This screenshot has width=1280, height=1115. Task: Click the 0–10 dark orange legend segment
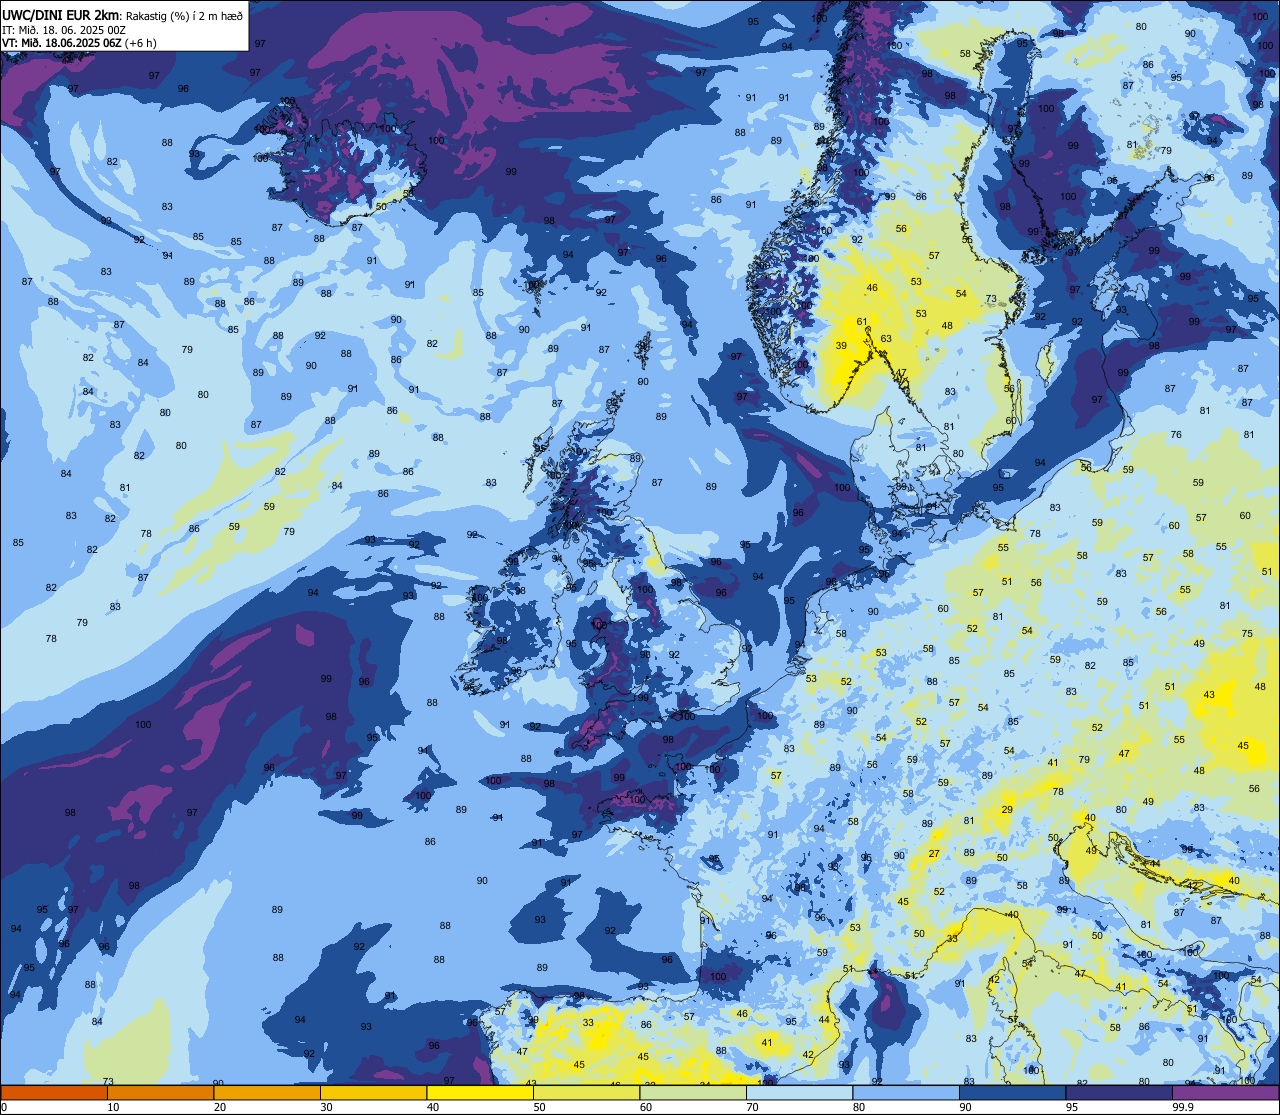pyautogui.click(x=54, y=1093)
